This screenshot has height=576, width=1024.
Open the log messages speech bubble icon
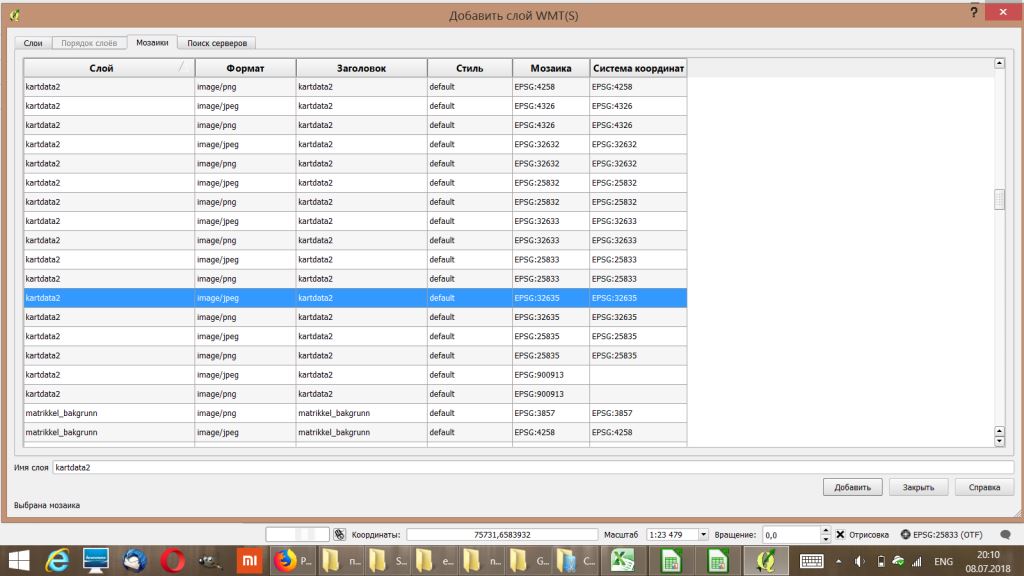point(1005,535)
